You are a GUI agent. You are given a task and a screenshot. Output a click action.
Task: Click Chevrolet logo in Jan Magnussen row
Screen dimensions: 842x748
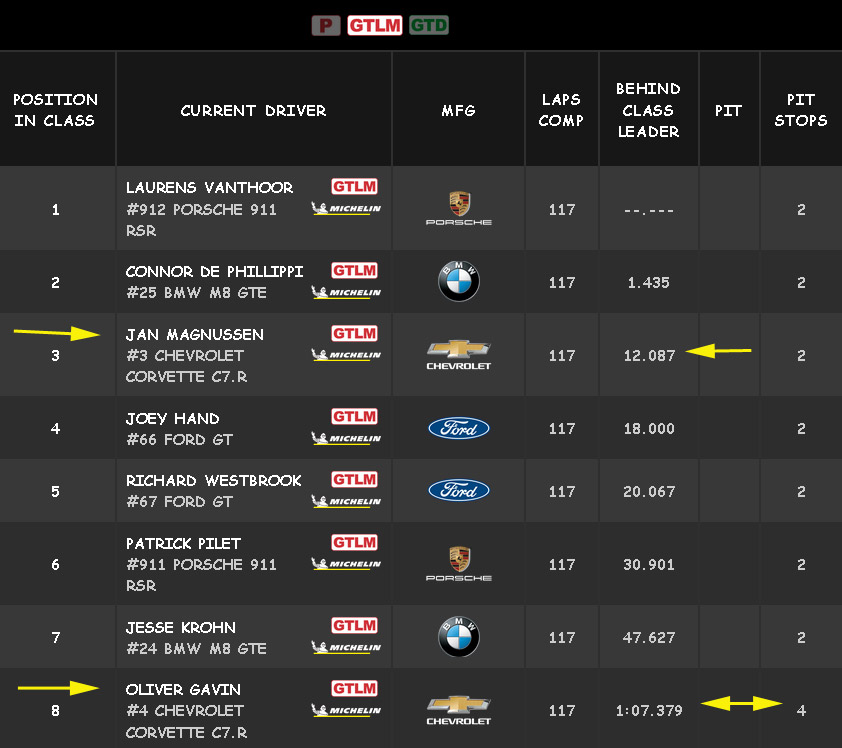(x=458, y=355)
